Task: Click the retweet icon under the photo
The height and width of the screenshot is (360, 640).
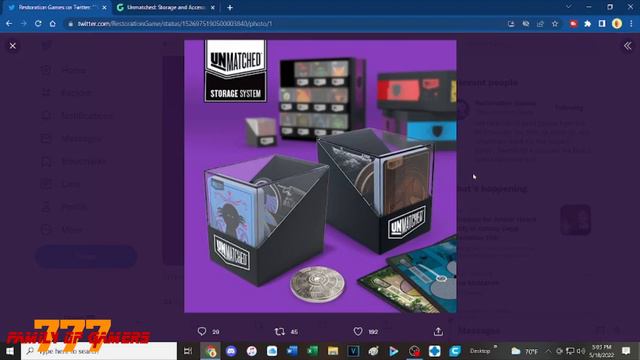Action: click(x=280, y=331)
